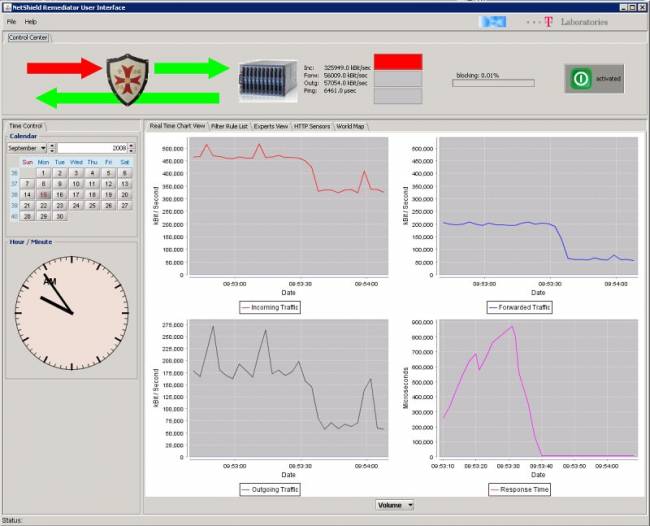
Task: Select calendar day 27
Action: coord(125,206)
